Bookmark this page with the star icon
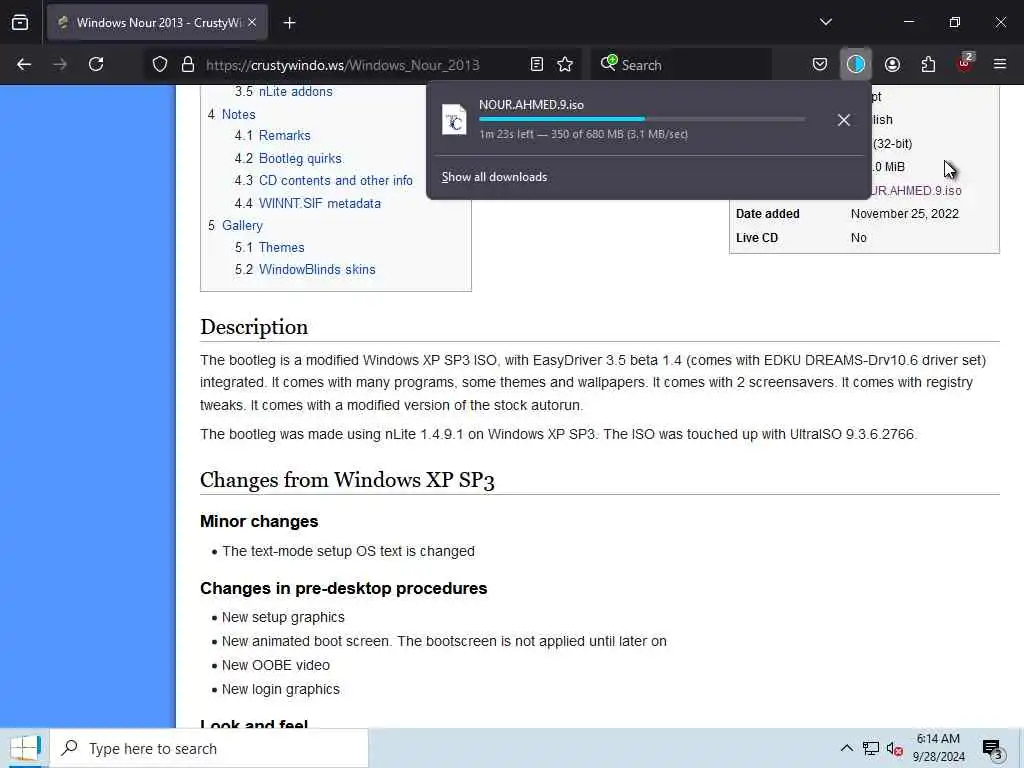Screen dimensions: 1024x768 565,64
